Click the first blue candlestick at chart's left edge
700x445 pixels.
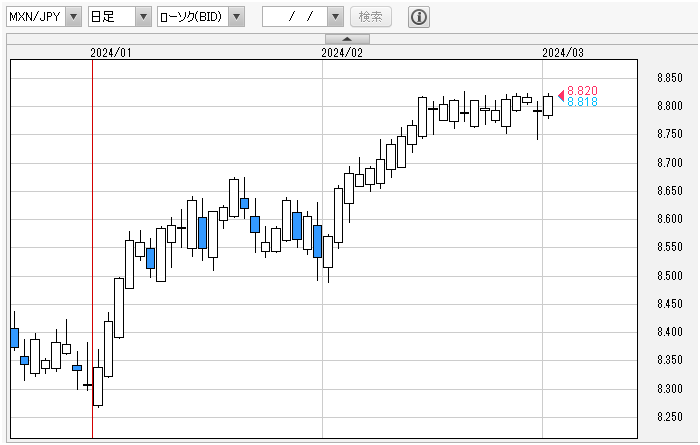click(x=14, y=338)
